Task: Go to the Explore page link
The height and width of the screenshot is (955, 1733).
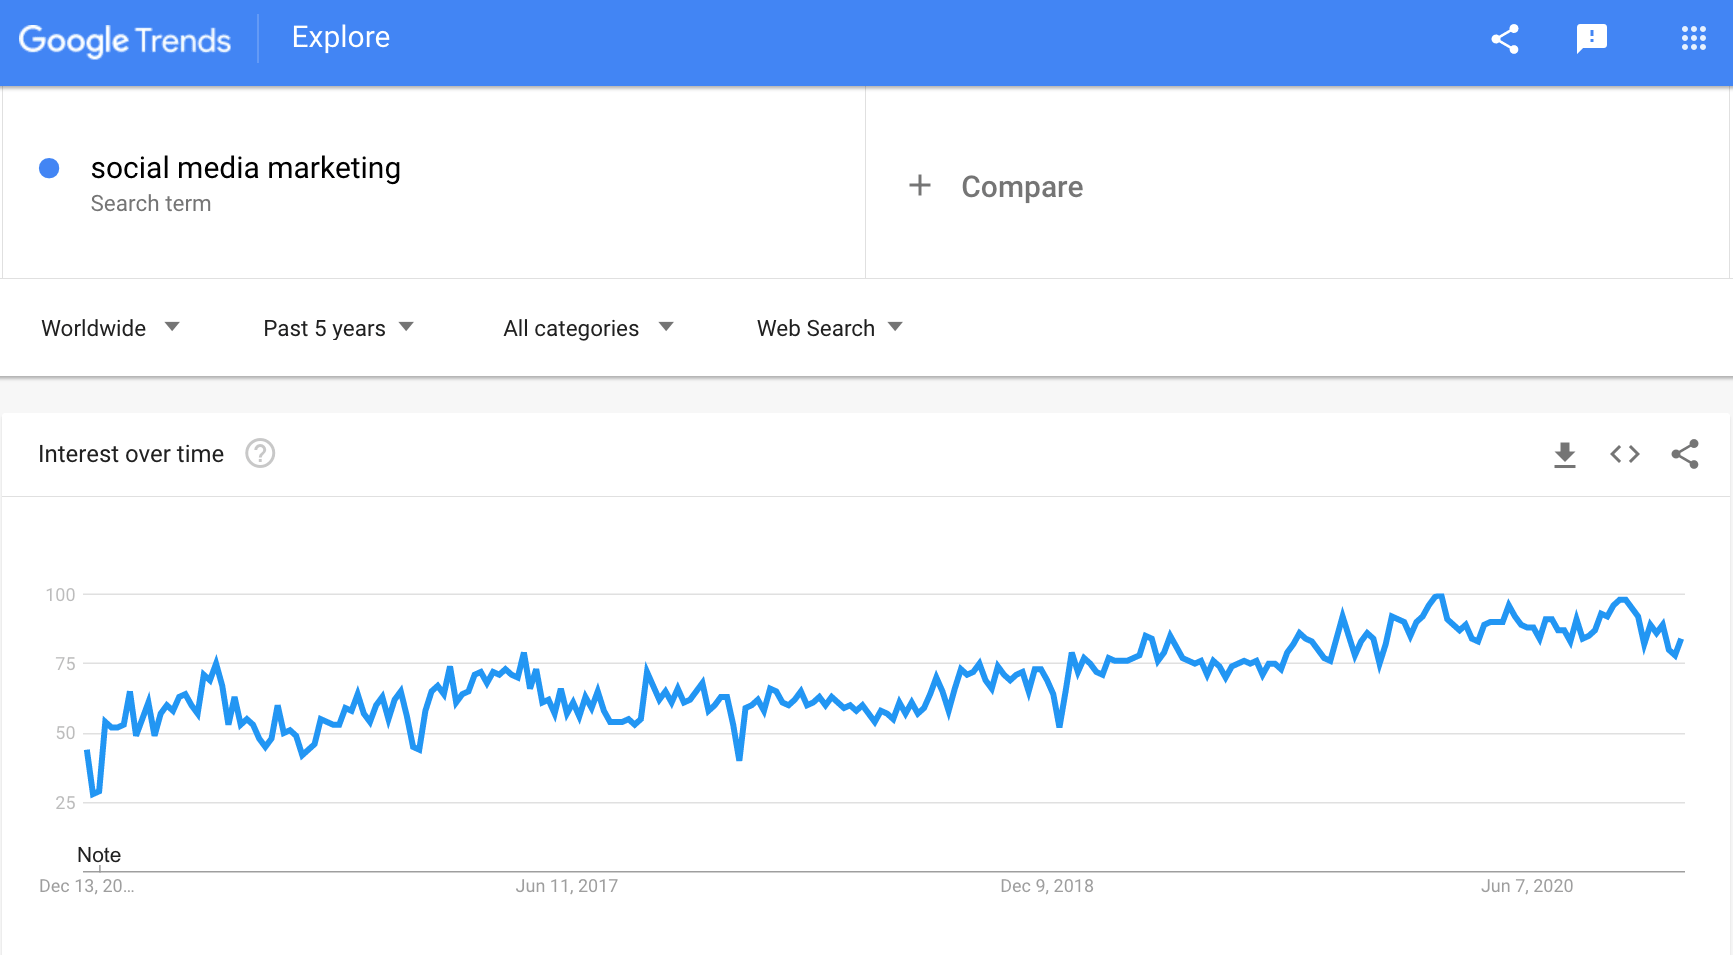Action: point(341,38)
